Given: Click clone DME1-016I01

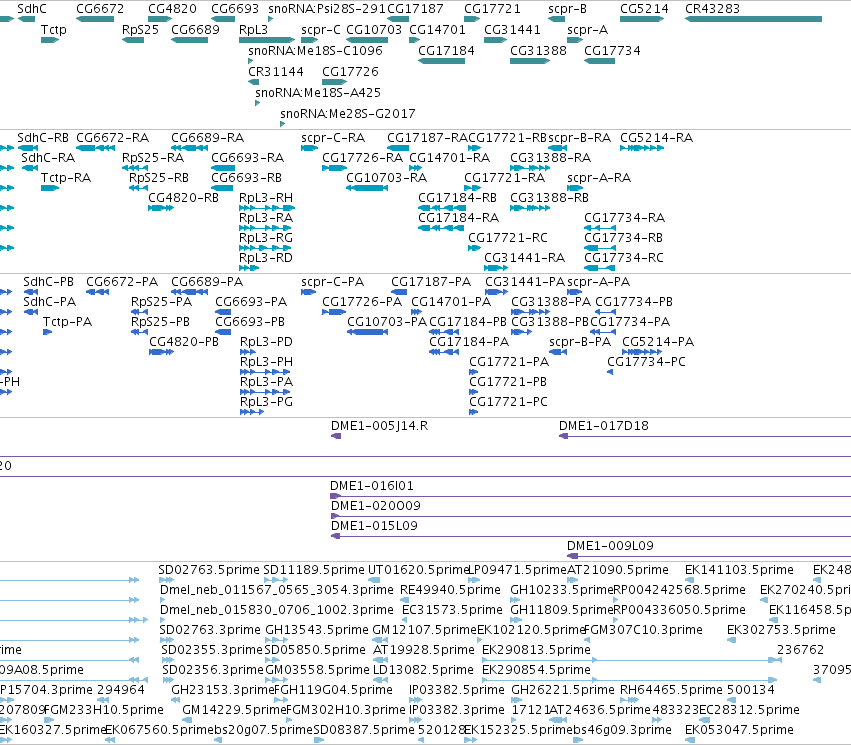Looking at the screenshot, I should (372, 486).
